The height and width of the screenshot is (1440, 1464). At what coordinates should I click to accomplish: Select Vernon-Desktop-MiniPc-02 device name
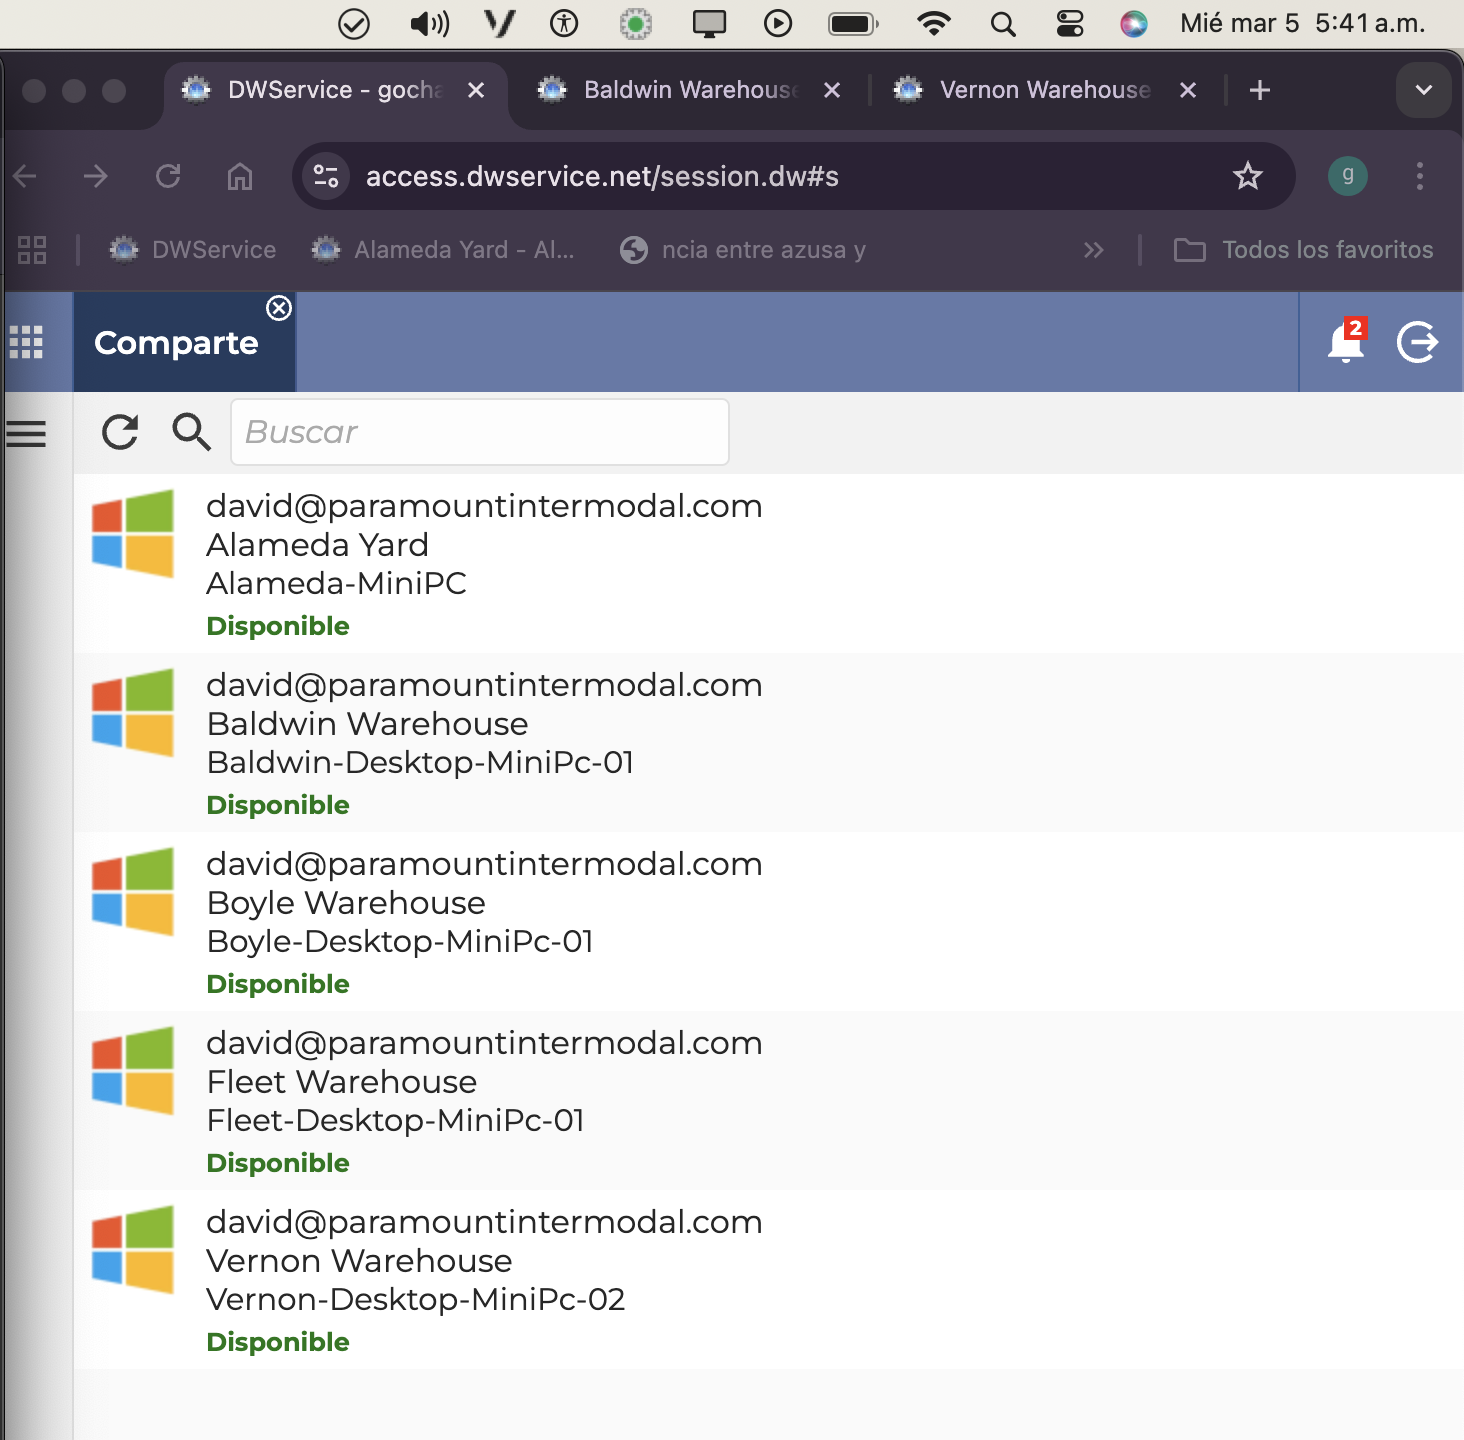point(415,1299)
